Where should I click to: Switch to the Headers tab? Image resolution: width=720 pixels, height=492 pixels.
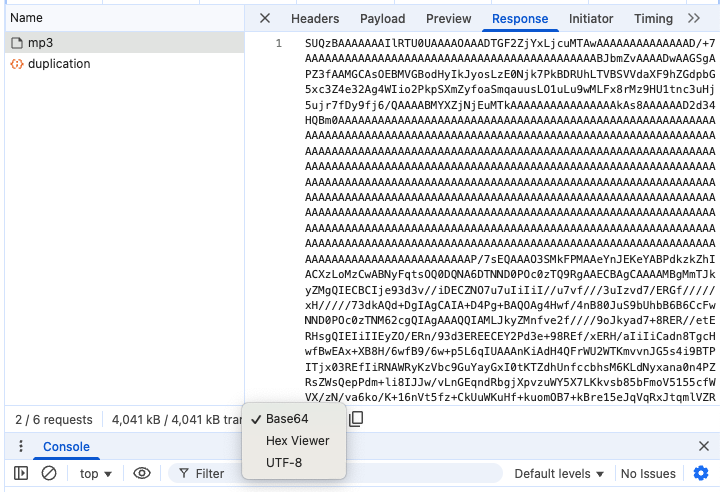pyautogui.click(x=315, y=18)
